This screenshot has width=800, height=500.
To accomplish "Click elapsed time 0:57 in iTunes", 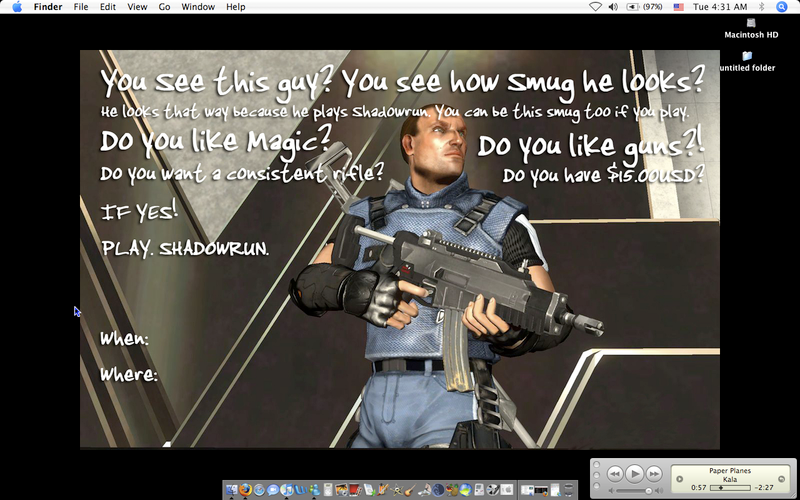I will click(x=698, y=488).
